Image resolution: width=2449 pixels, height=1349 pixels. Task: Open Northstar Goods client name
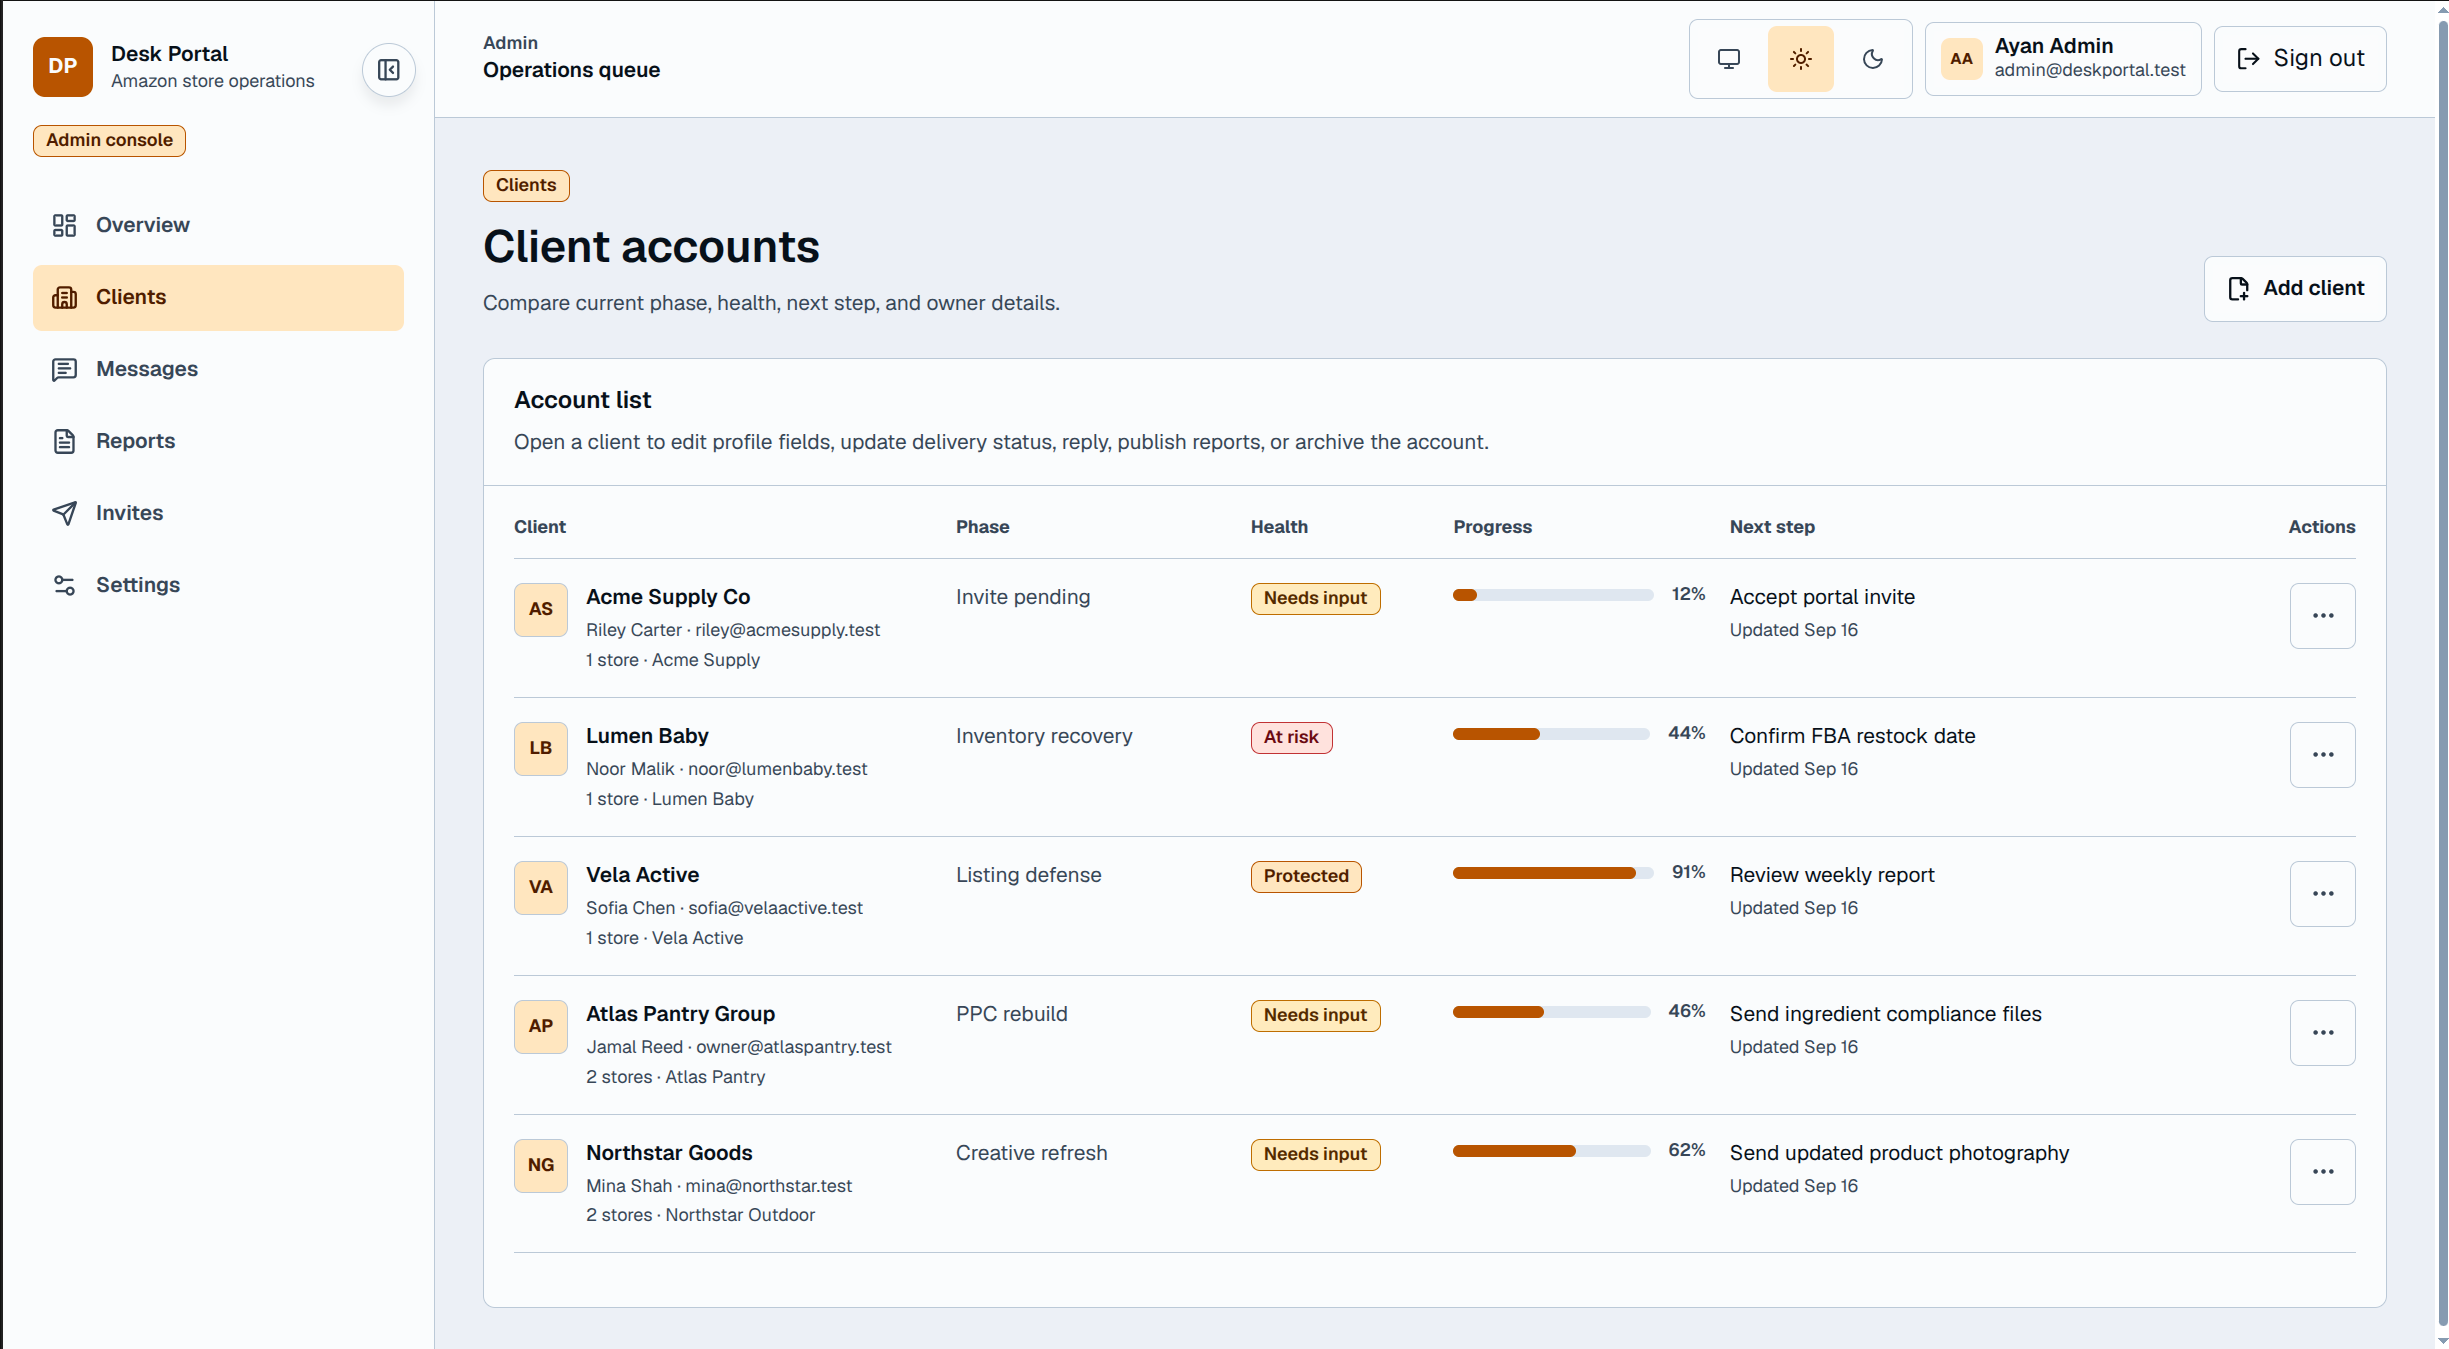coord(669,1153)
